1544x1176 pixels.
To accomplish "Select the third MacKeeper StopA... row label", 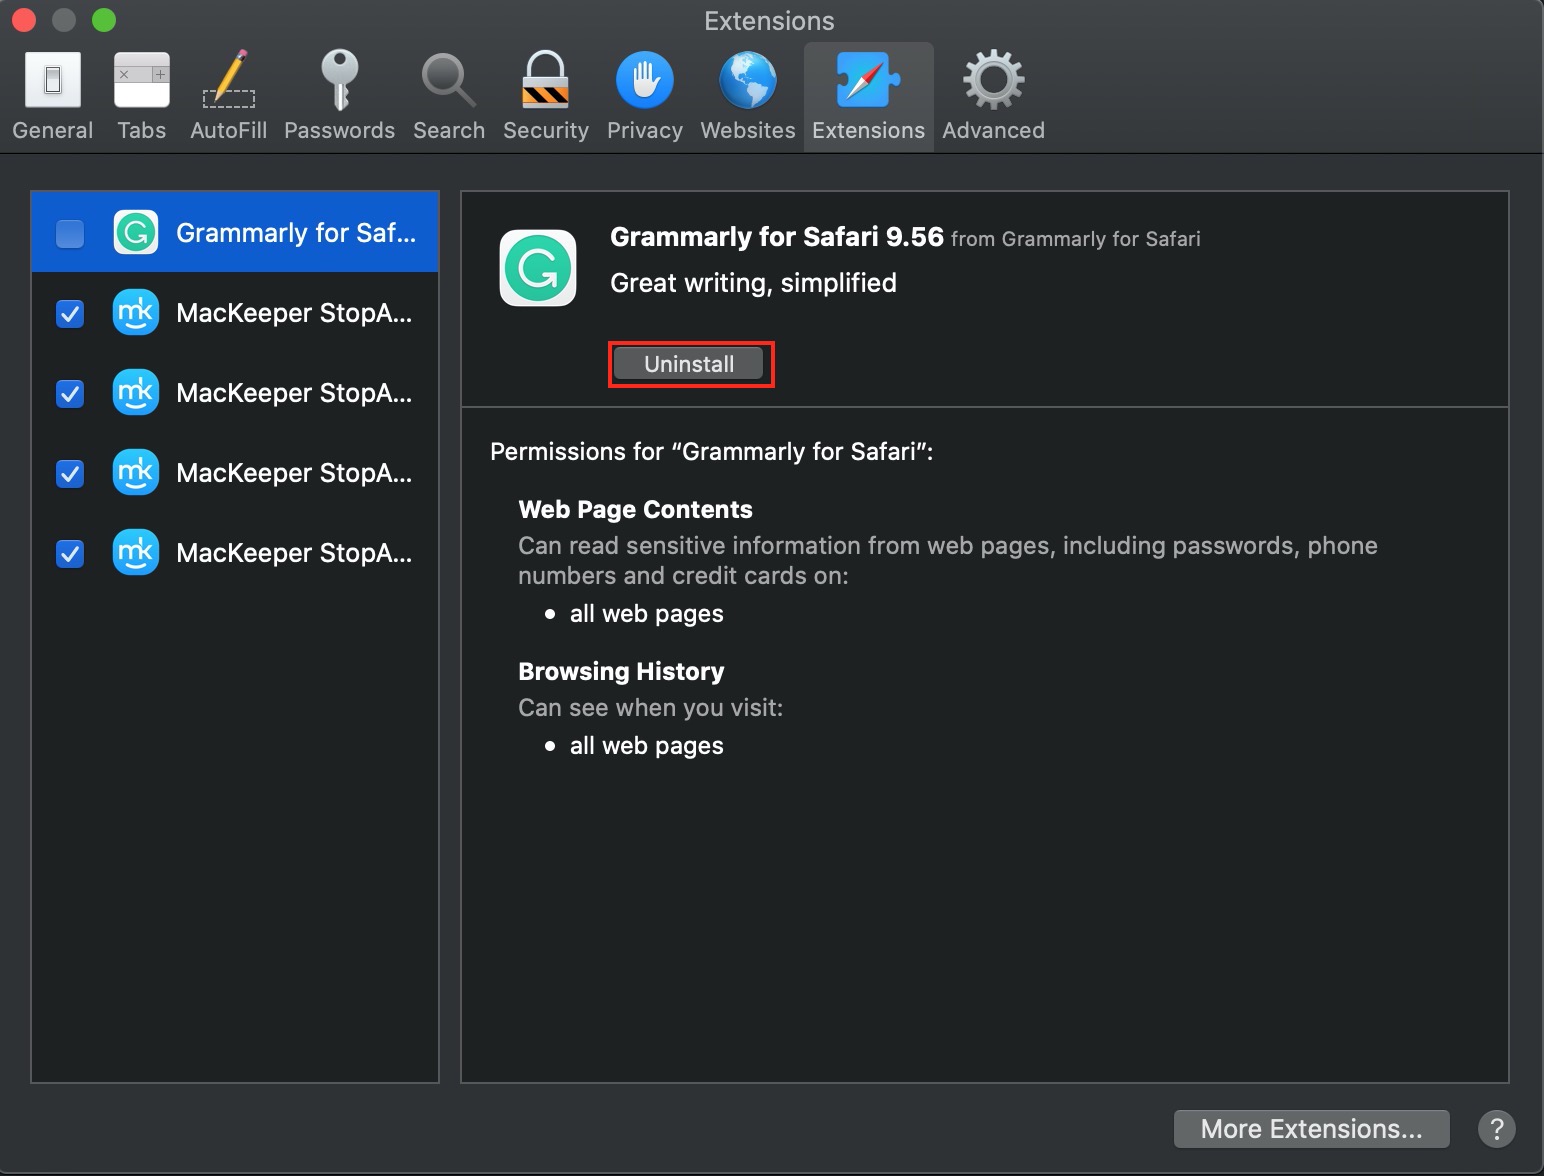I will [x=294, y=473].
